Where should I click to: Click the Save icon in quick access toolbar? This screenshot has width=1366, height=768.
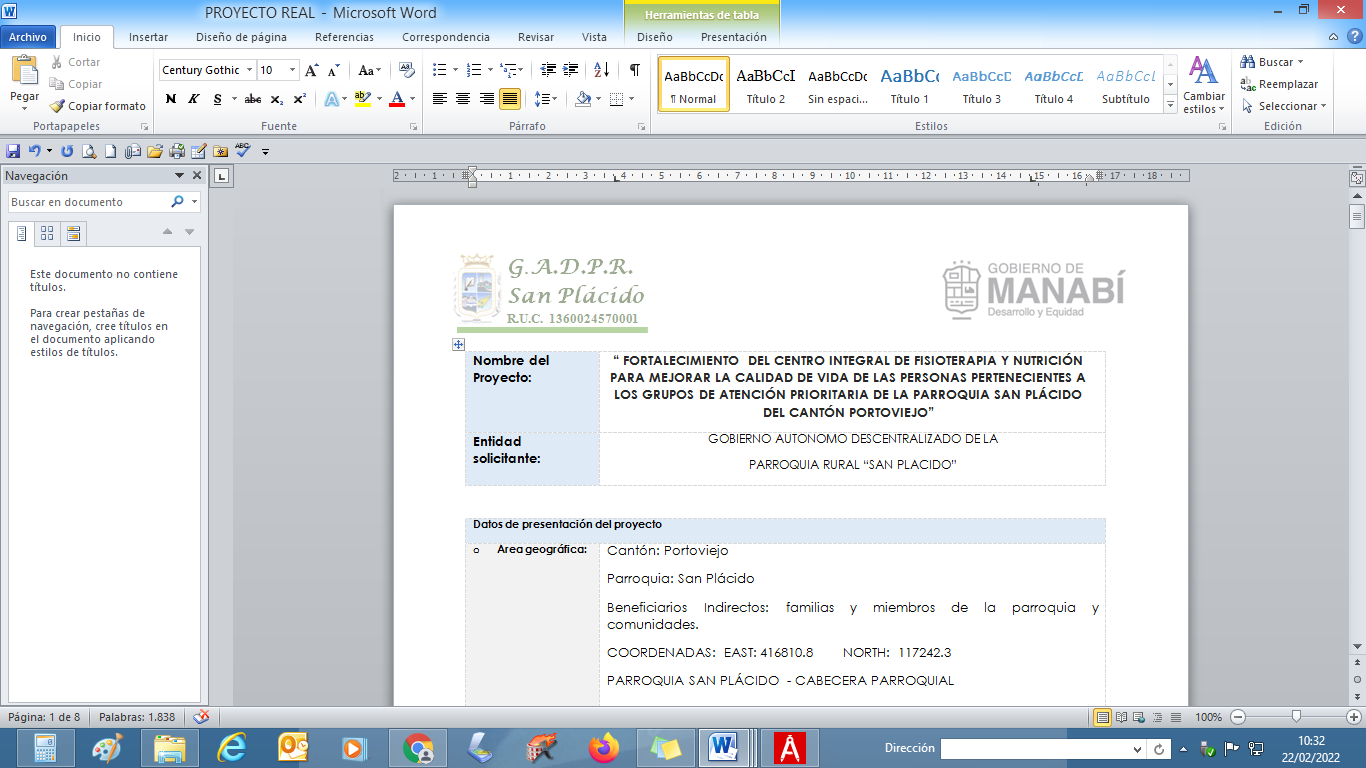pyautogui.click(x=13, y=152)
